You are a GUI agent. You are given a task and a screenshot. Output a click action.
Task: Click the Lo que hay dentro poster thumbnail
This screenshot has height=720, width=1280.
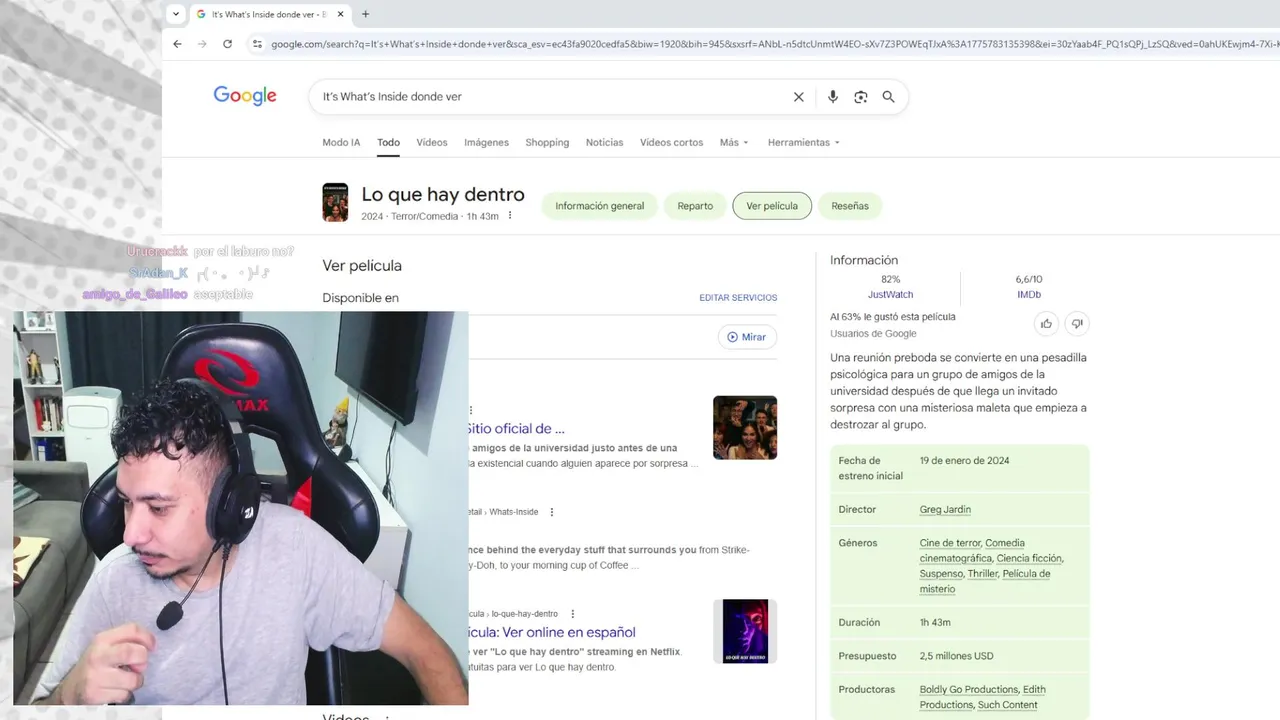(335, 202)
